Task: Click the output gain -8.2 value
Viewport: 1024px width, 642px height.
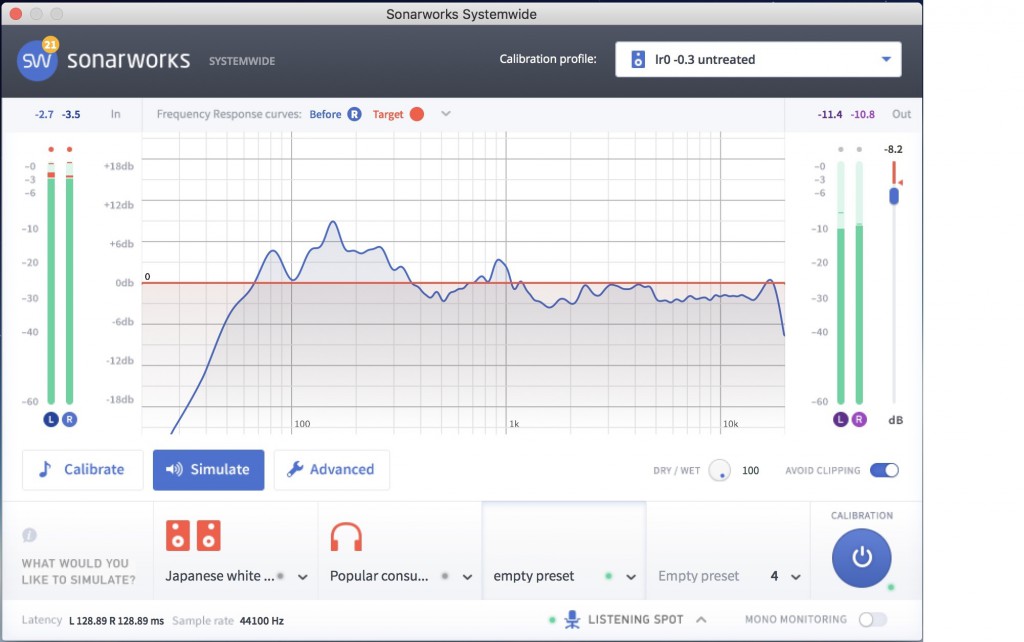Action: pos(893,149)
